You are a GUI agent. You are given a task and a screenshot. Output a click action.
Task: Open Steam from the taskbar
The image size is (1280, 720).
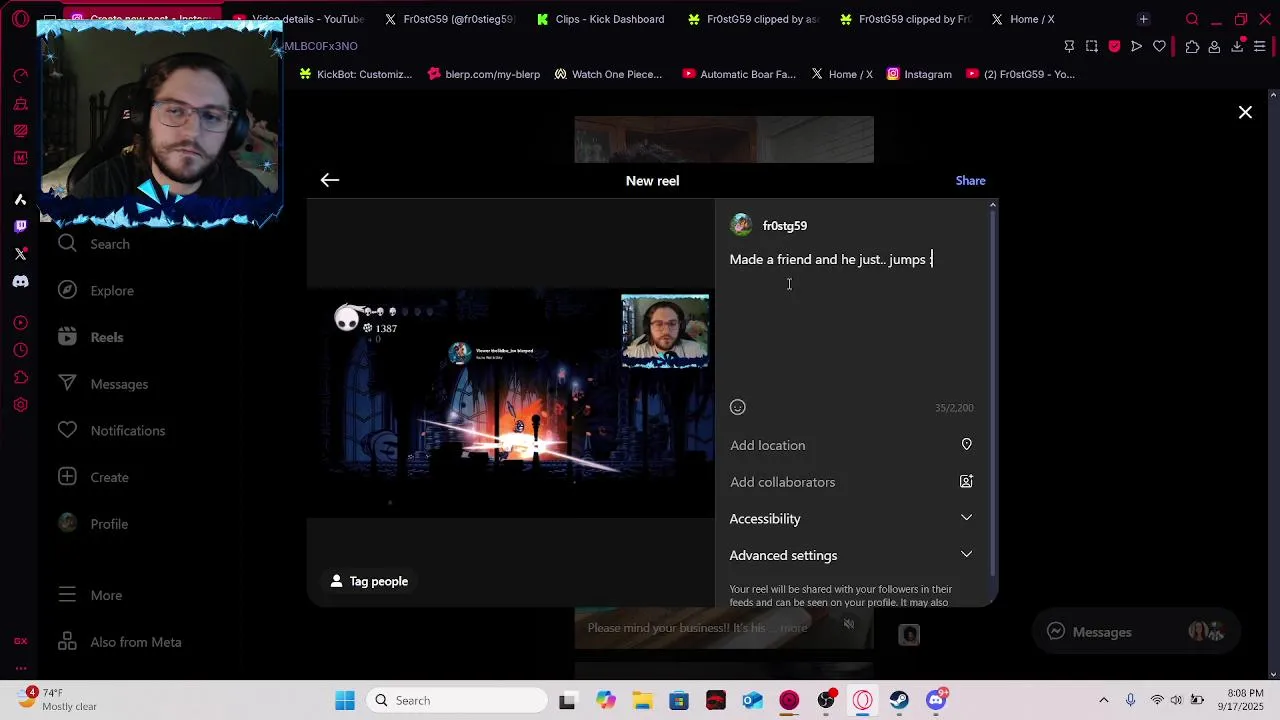pos(899,701)
